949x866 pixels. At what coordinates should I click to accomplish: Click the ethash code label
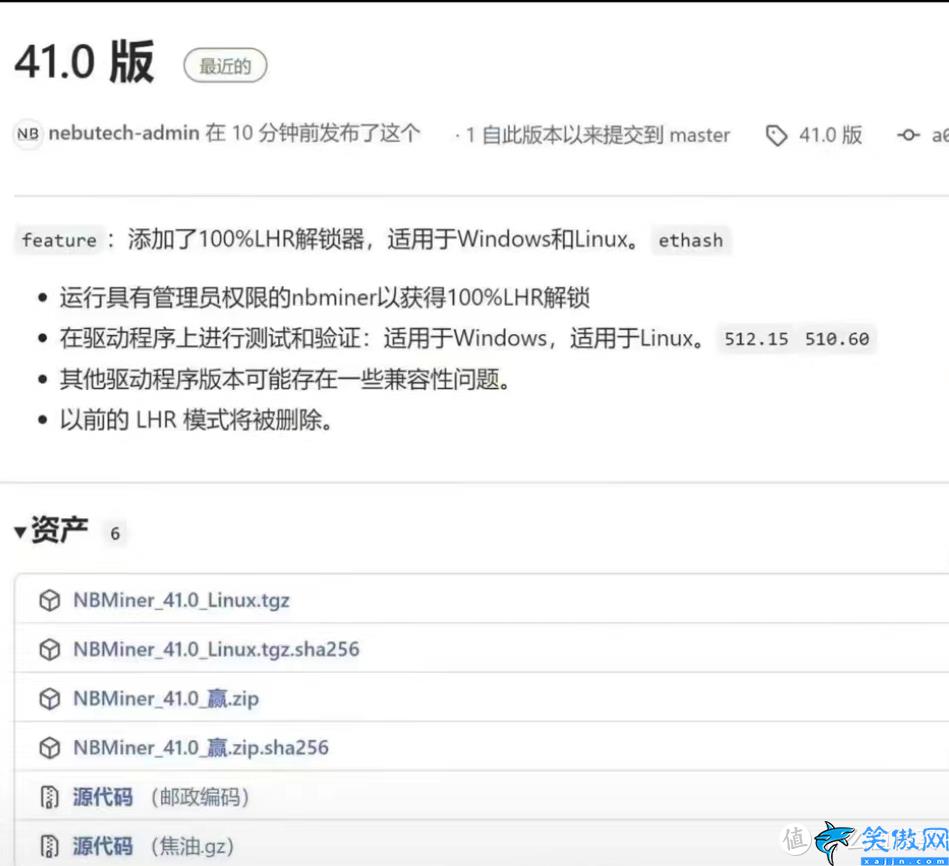691,240
